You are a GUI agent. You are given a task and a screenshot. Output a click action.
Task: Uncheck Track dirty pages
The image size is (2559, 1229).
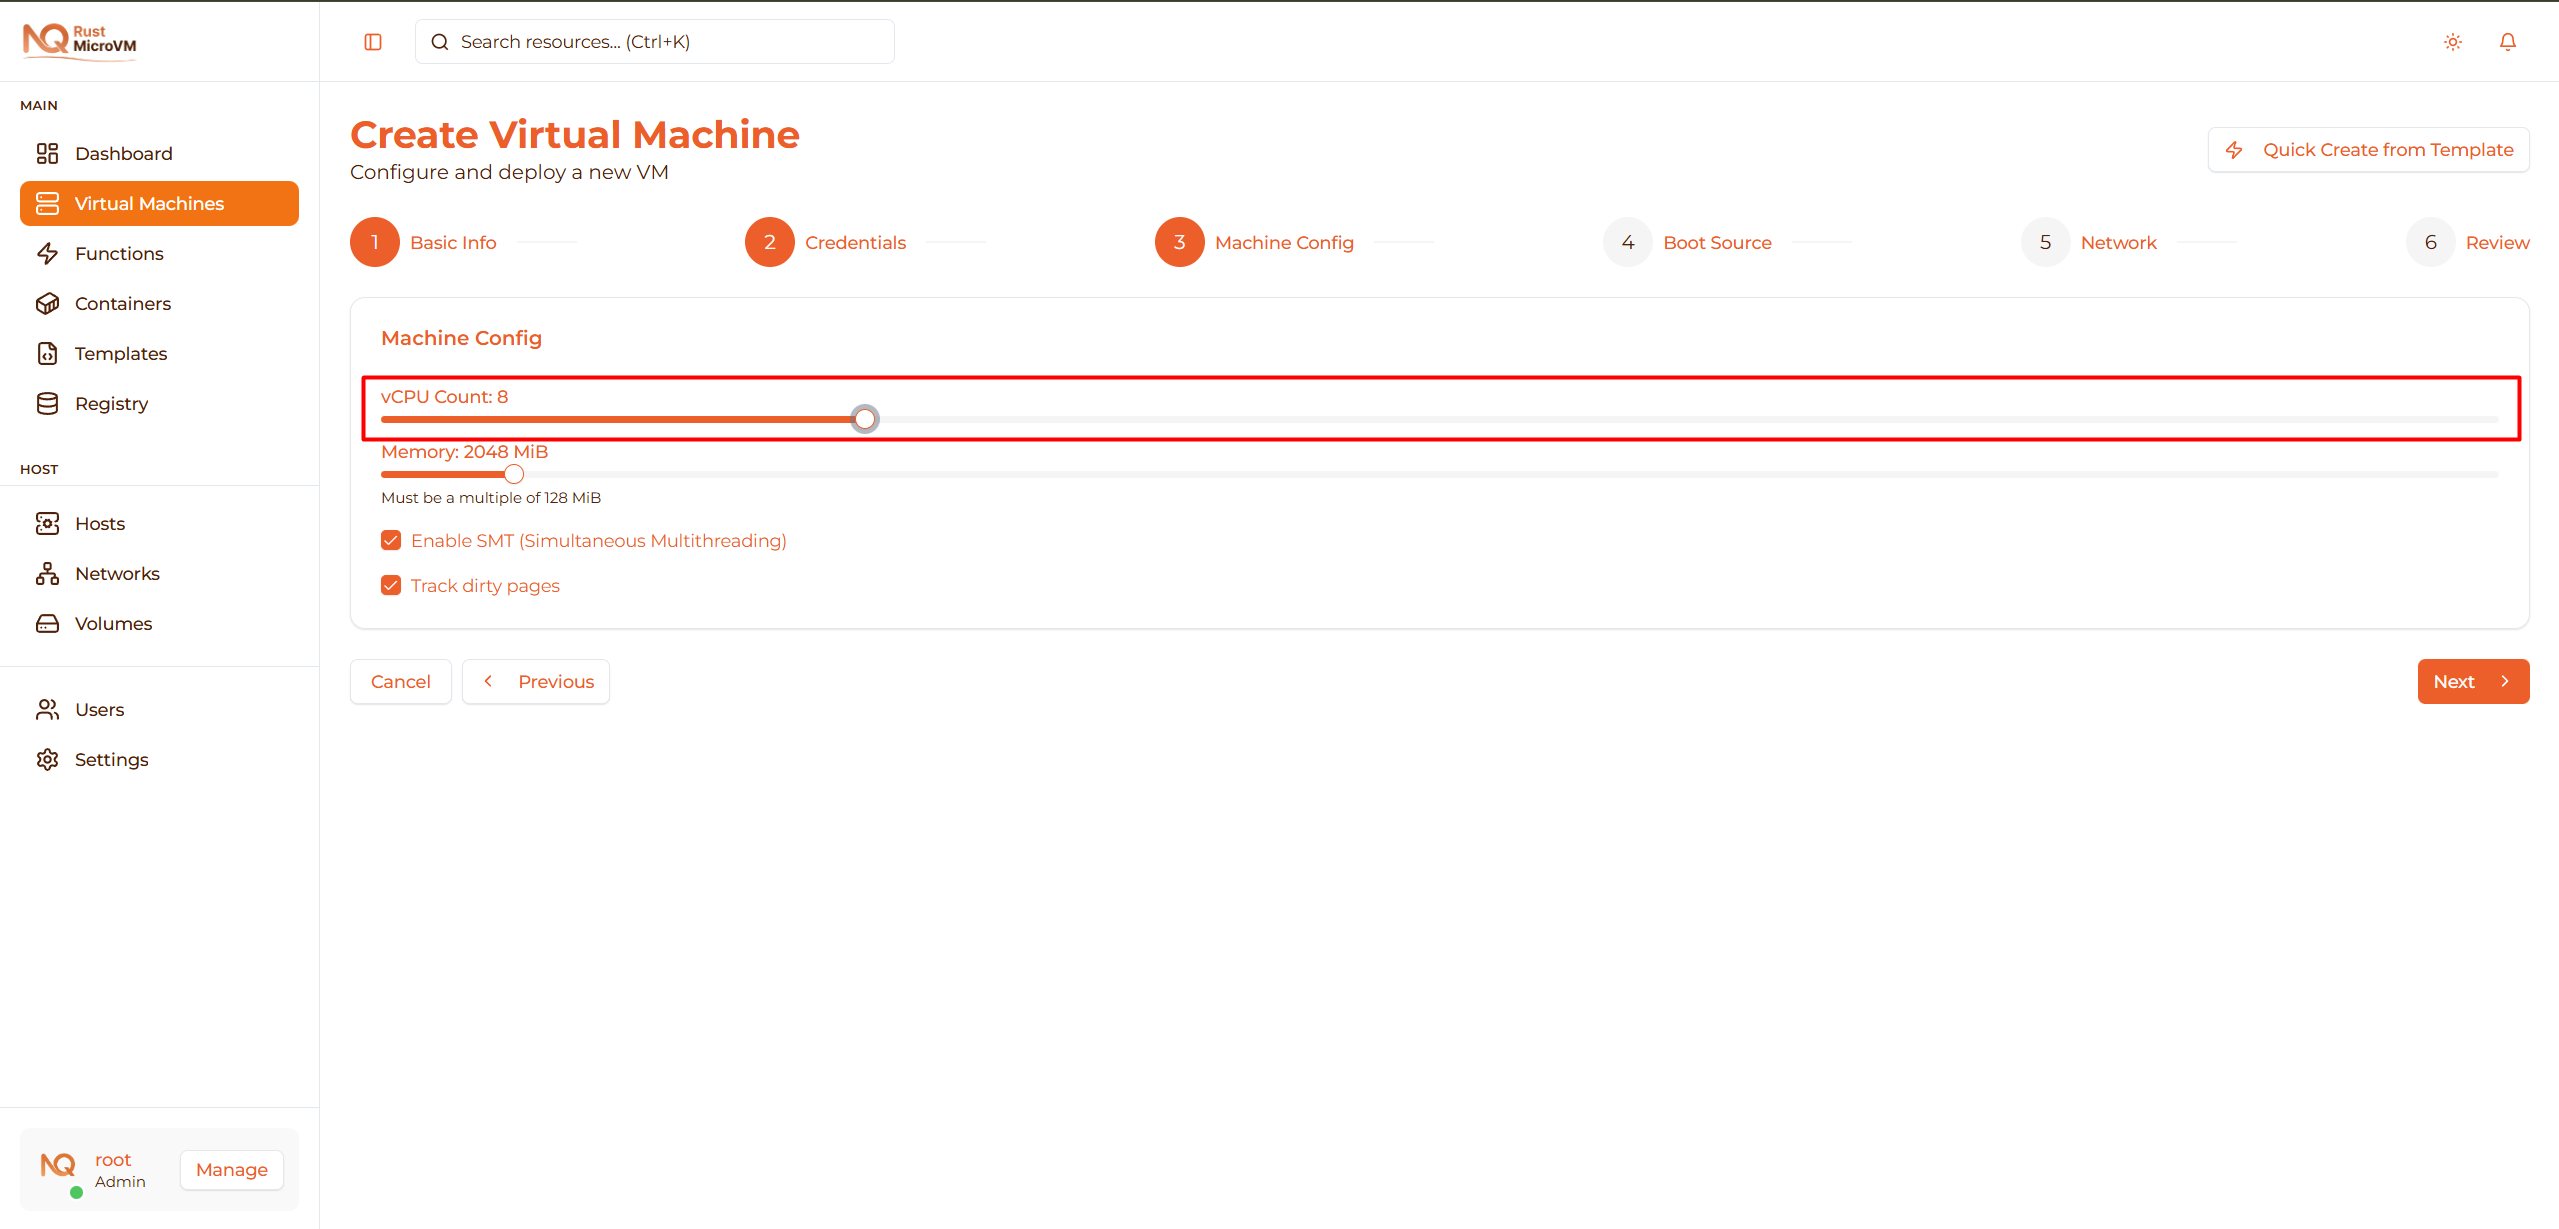pos(391,584)
